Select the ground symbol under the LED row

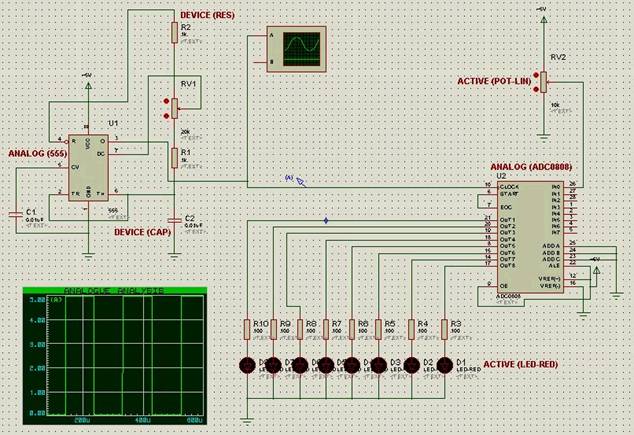tap(247, 421)
